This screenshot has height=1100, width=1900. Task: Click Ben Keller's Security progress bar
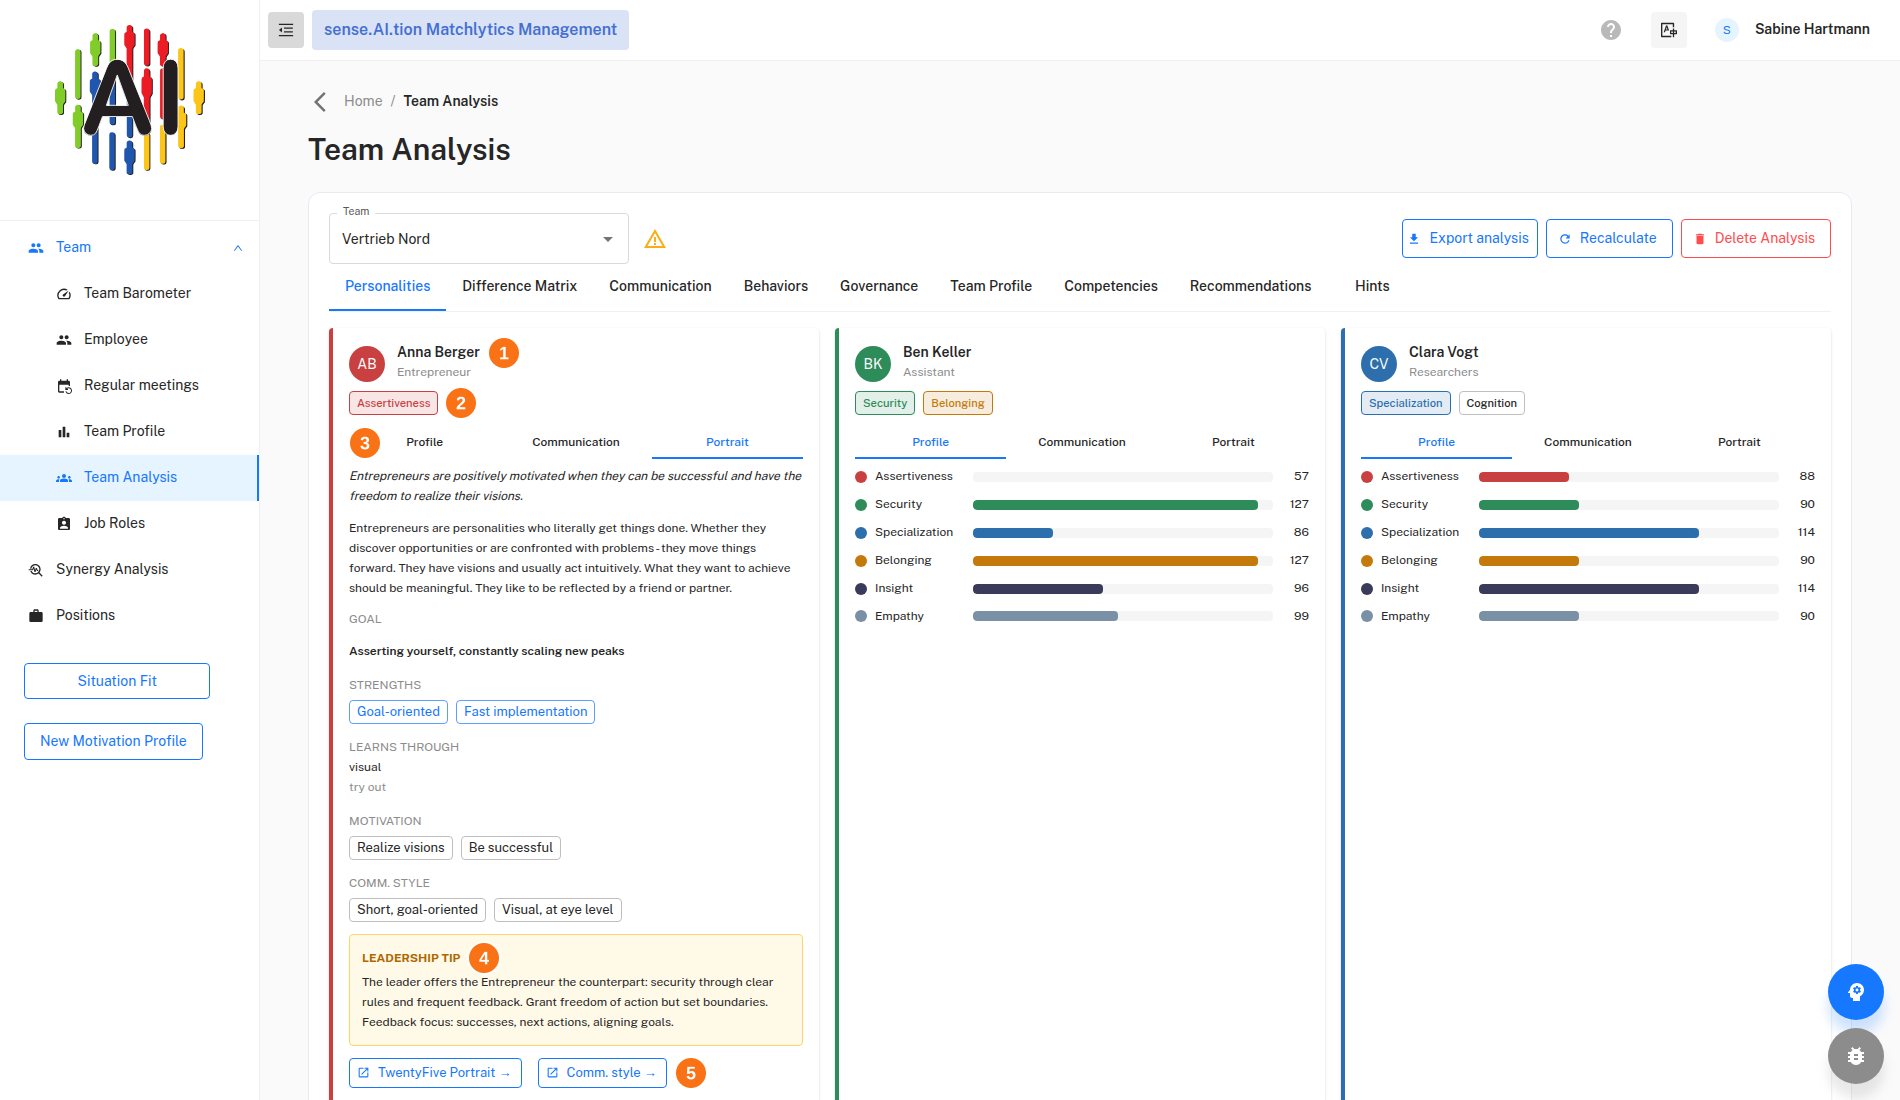[1122, 505]
